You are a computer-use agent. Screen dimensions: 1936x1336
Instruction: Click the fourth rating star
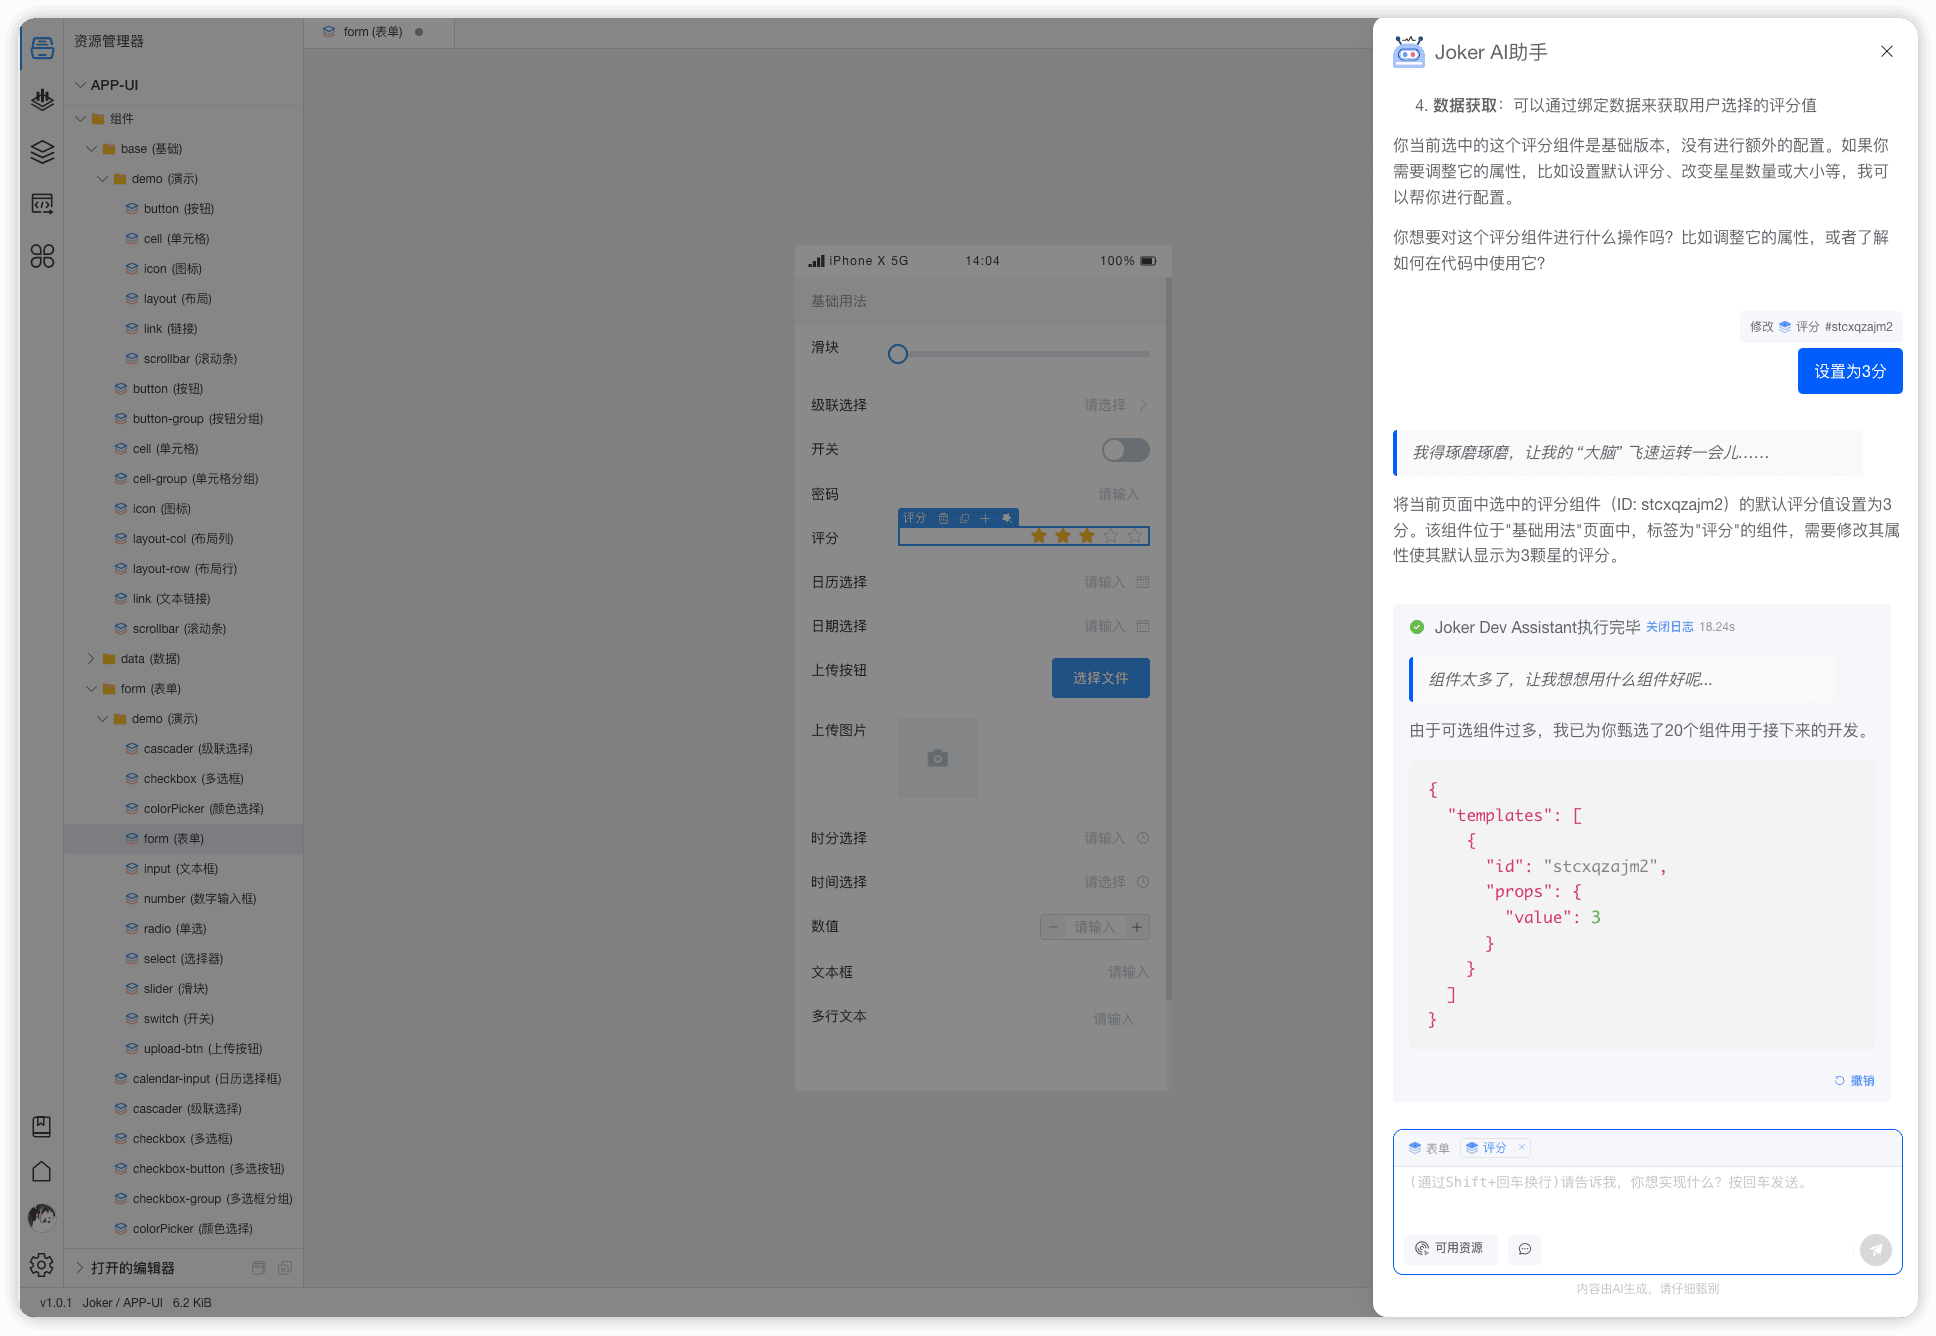tap(1111, 536)
